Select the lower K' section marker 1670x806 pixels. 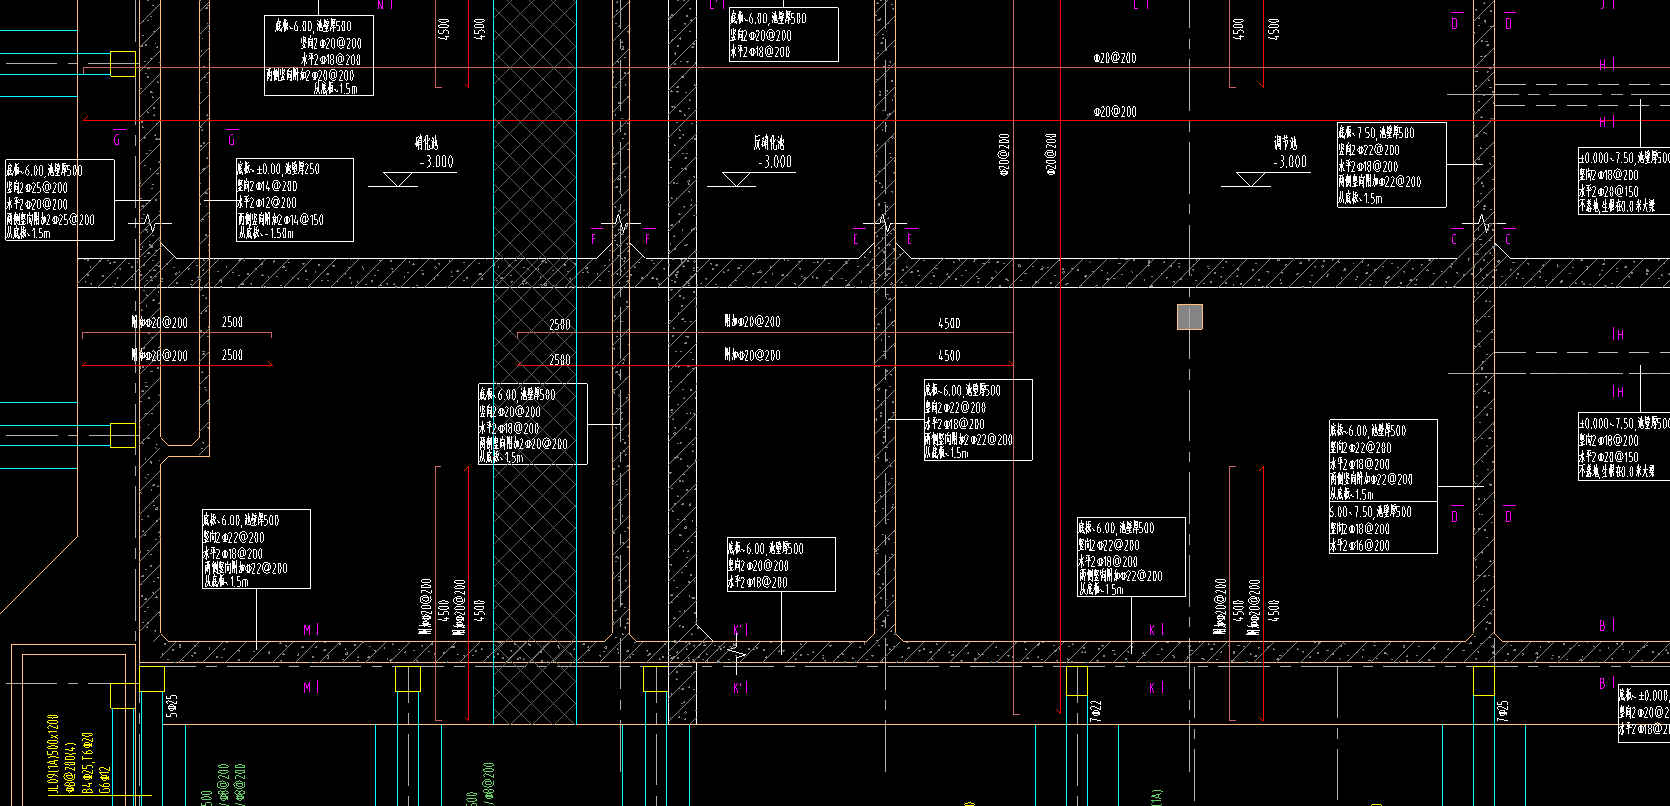pyautogui.click(x=741, y=688)
